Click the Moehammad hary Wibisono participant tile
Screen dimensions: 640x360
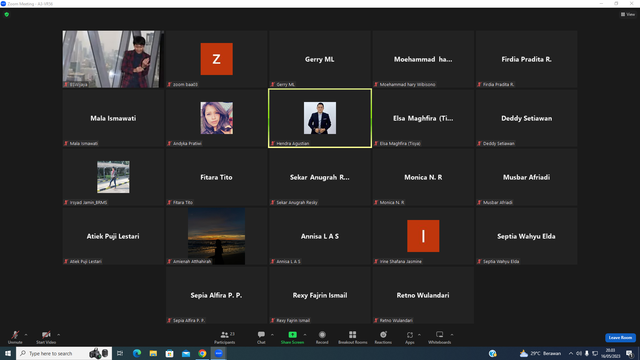[x=423, y=59]
